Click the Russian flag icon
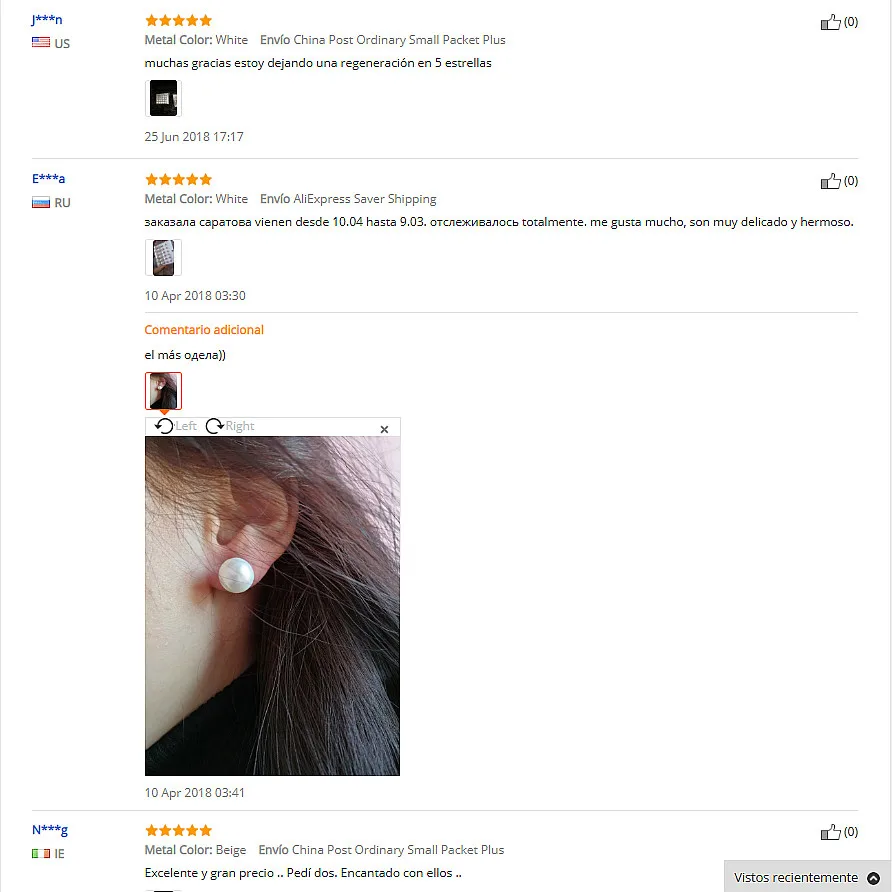892x892 pixels. click(x=41, y=202)
